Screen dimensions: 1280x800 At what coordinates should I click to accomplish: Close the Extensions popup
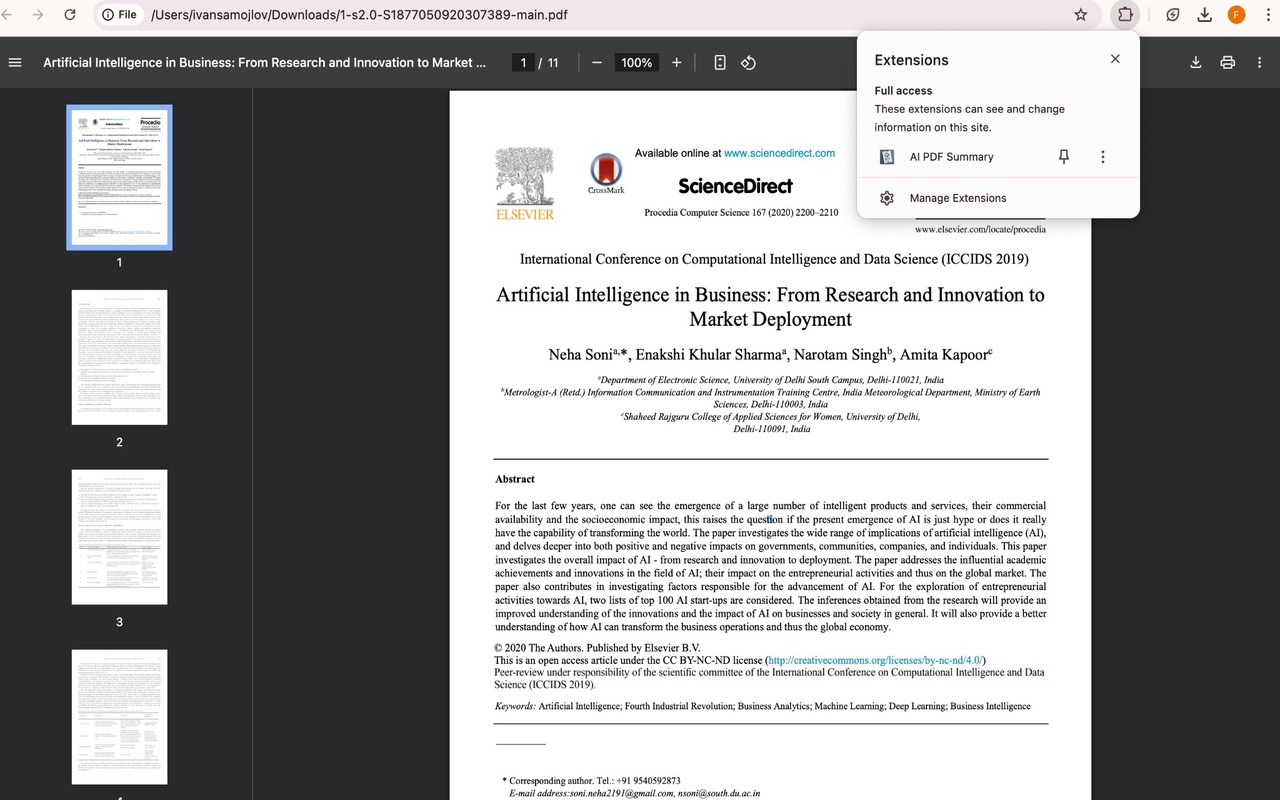tap(1115, 59)
